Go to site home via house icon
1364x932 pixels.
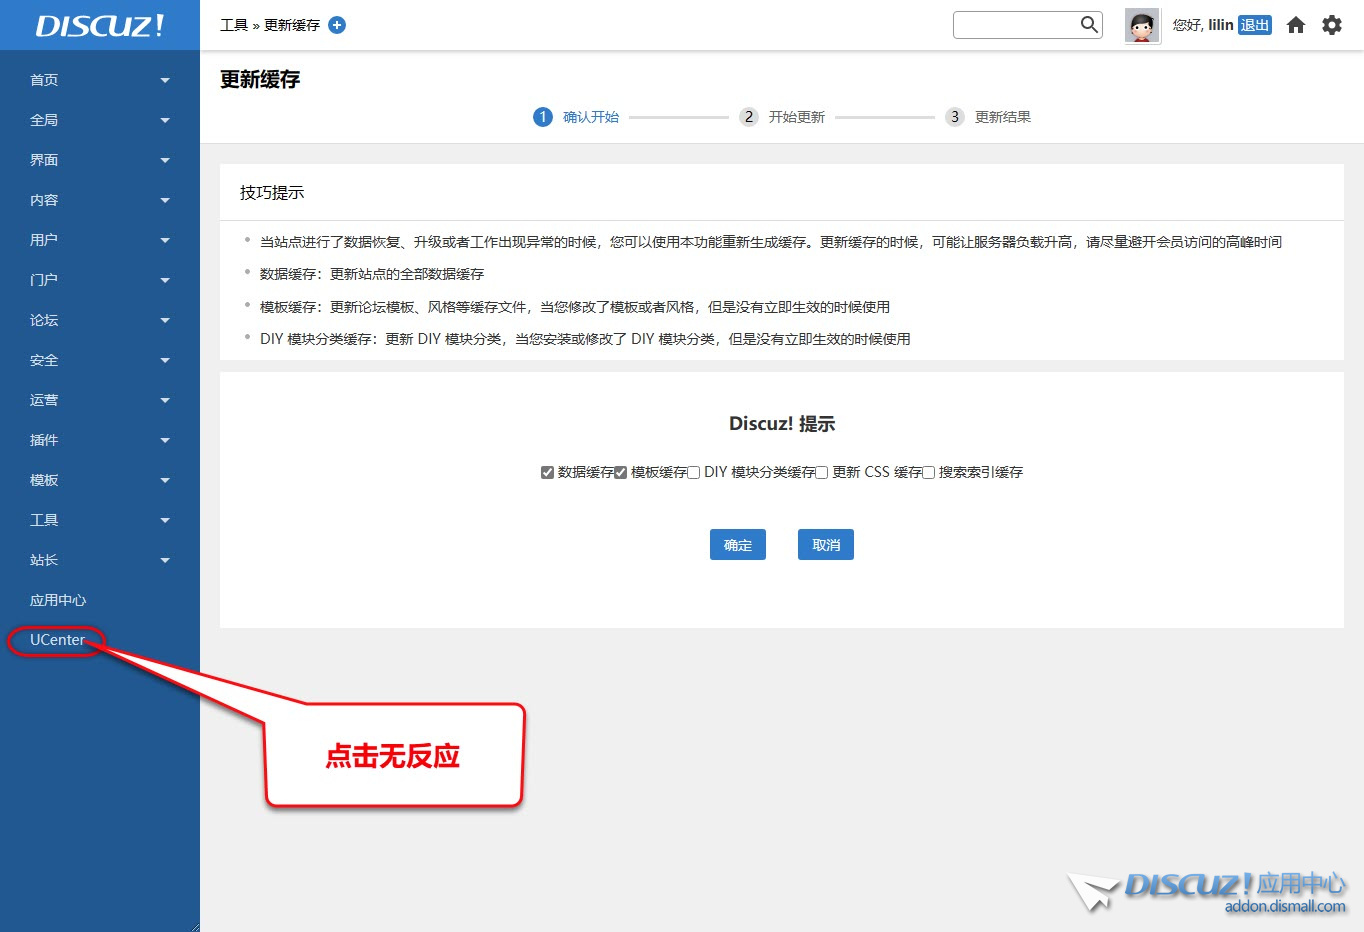click(1296, 25)
